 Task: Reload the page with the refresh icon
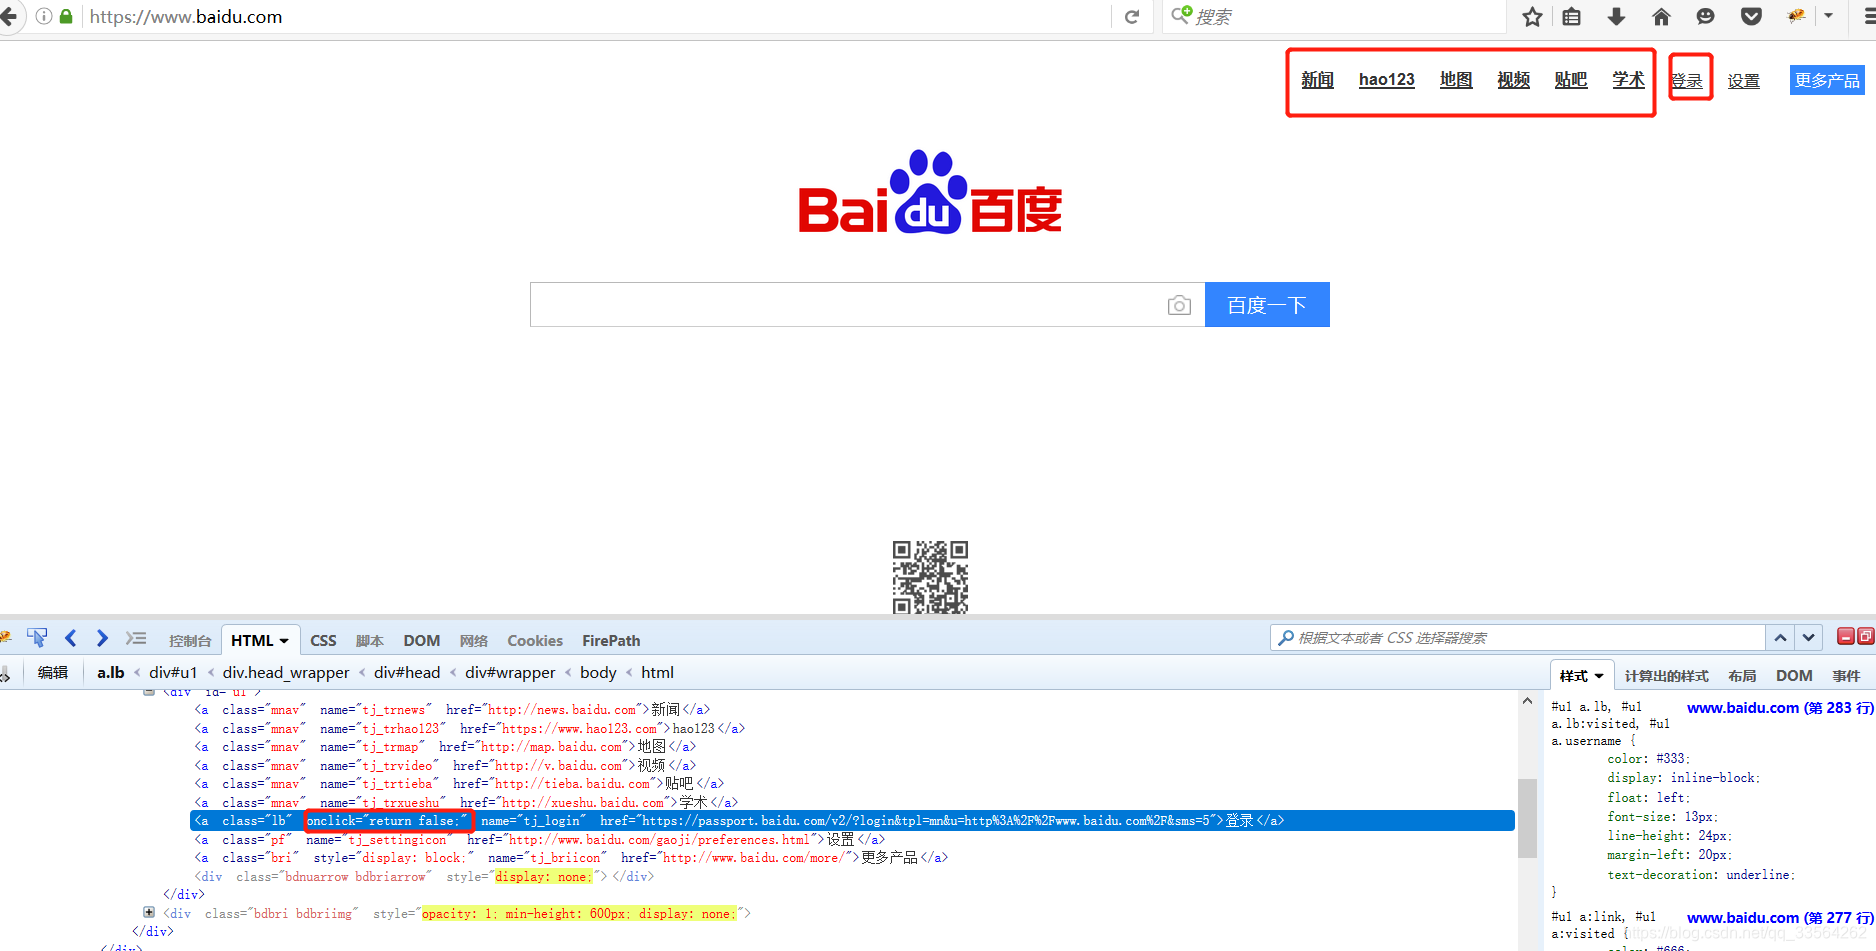pos(1132,17)
